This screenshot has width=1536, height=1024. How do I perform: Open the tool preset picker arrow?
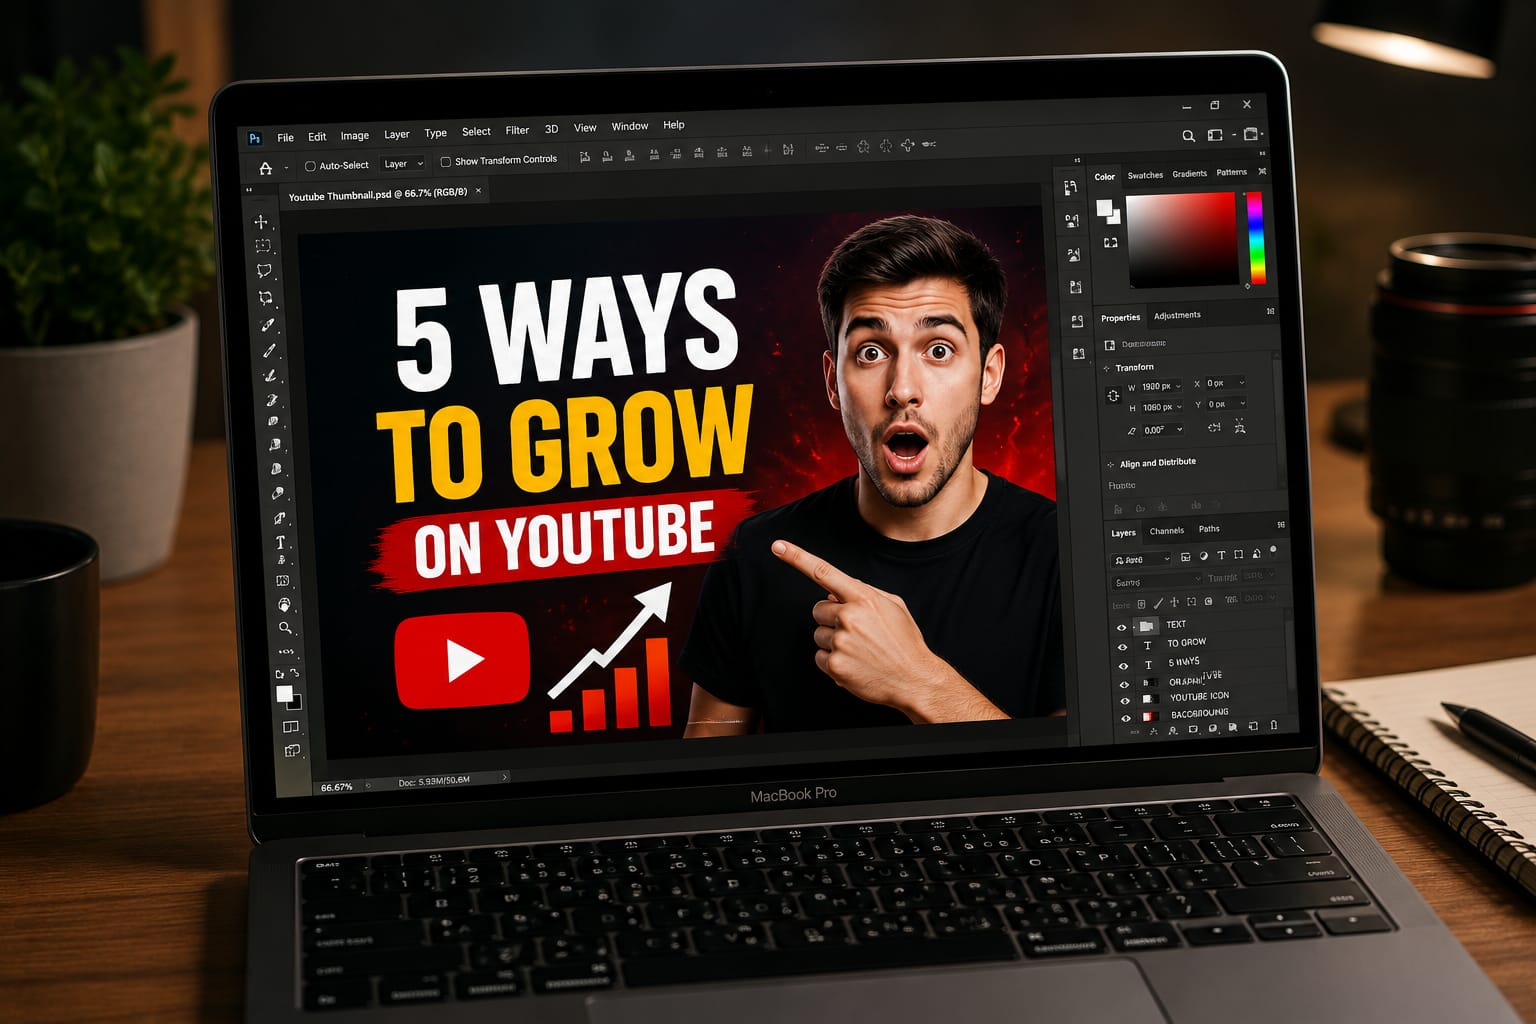[287, 168]
